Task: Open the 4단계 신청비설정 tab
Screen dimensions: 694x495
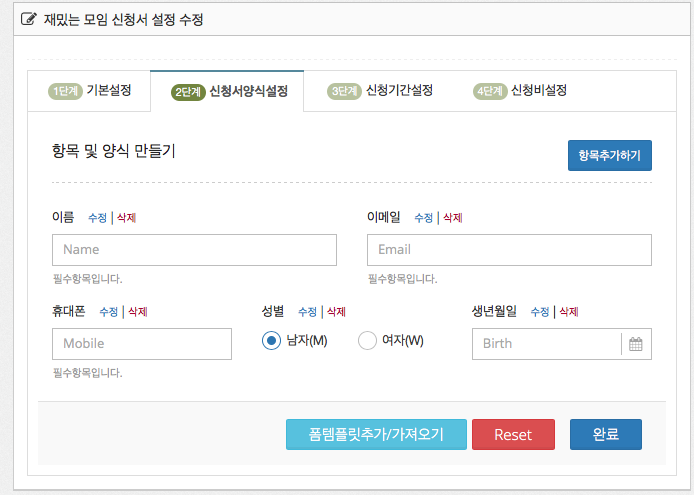Action: (x=520, y=91)
